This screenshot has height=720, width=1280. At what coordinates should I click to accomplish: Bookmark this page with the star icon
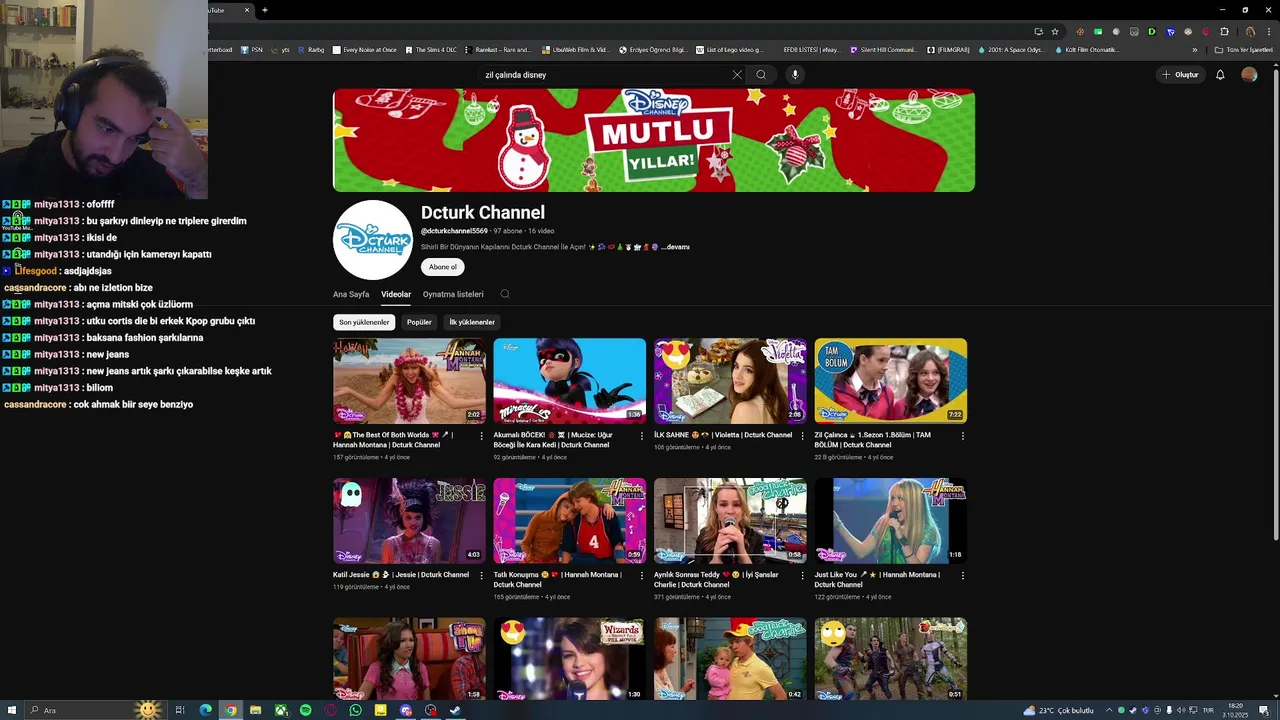point(1054,31)
